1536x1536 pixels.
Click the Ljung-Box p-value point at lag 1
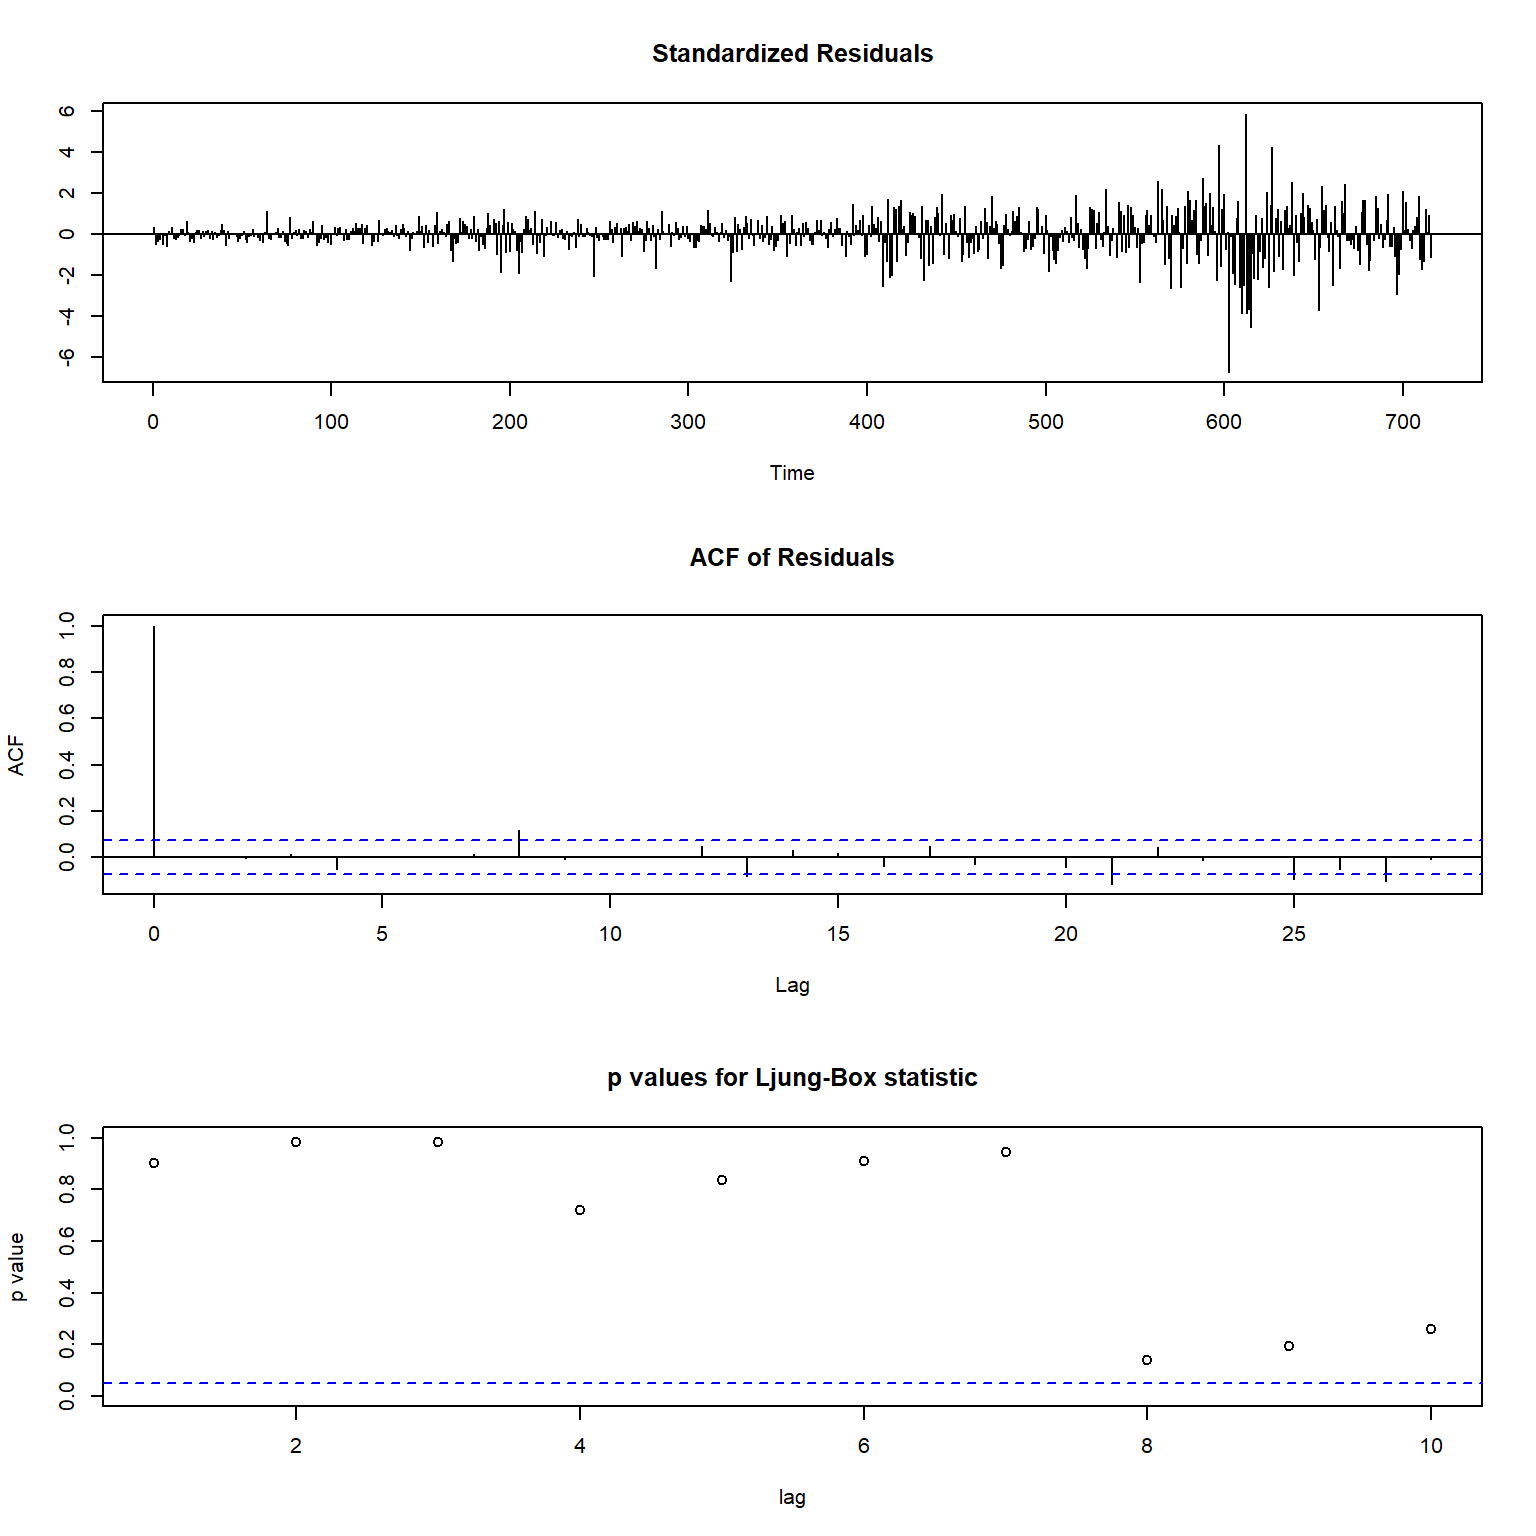[154, 1163]
